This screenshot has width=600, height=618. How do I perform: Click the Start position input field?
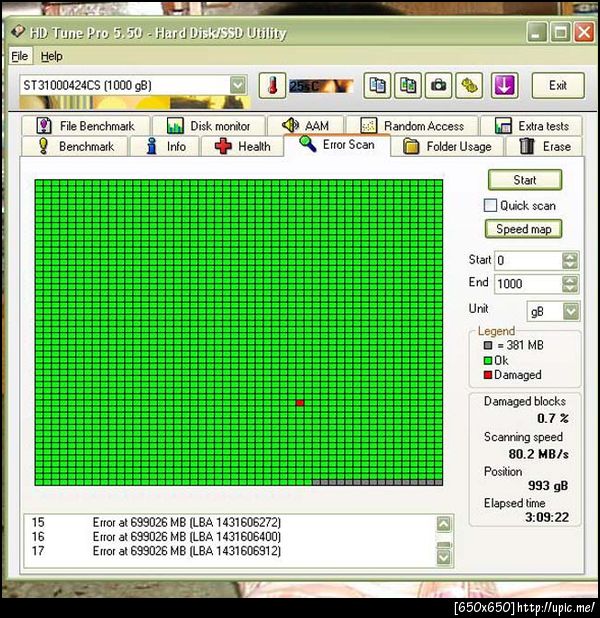pyautogui.click(x=528, y=261)
